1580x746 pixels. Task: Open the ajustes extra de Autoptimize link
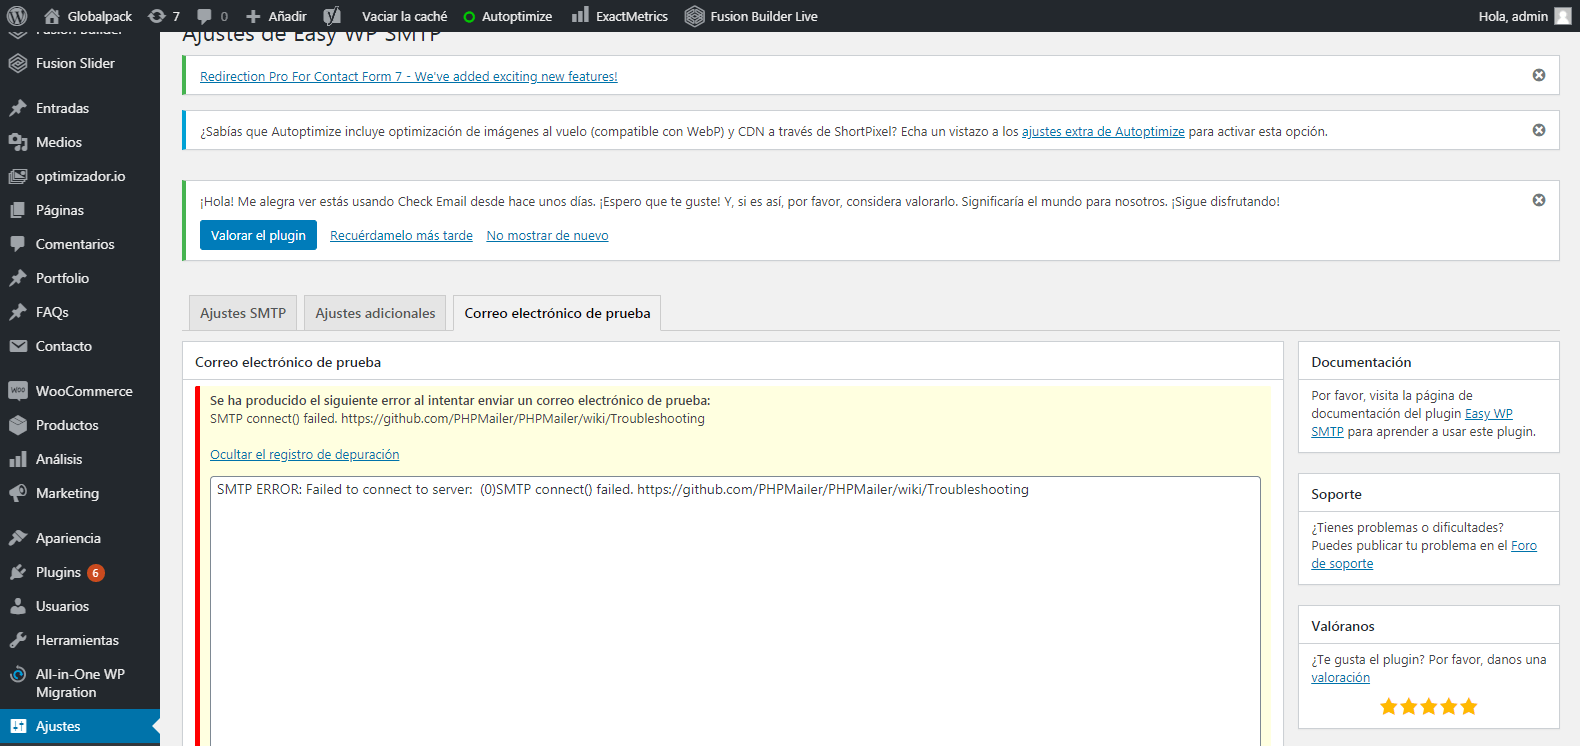click(1103, 131)
